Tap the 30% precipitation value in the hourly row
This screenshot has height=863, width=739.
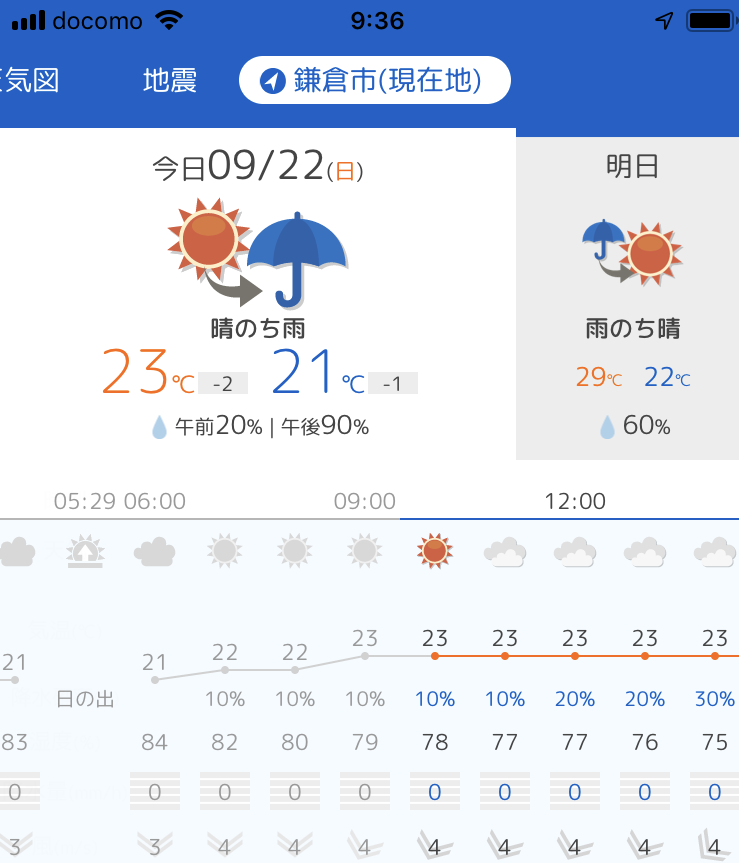tap(715, 699)
